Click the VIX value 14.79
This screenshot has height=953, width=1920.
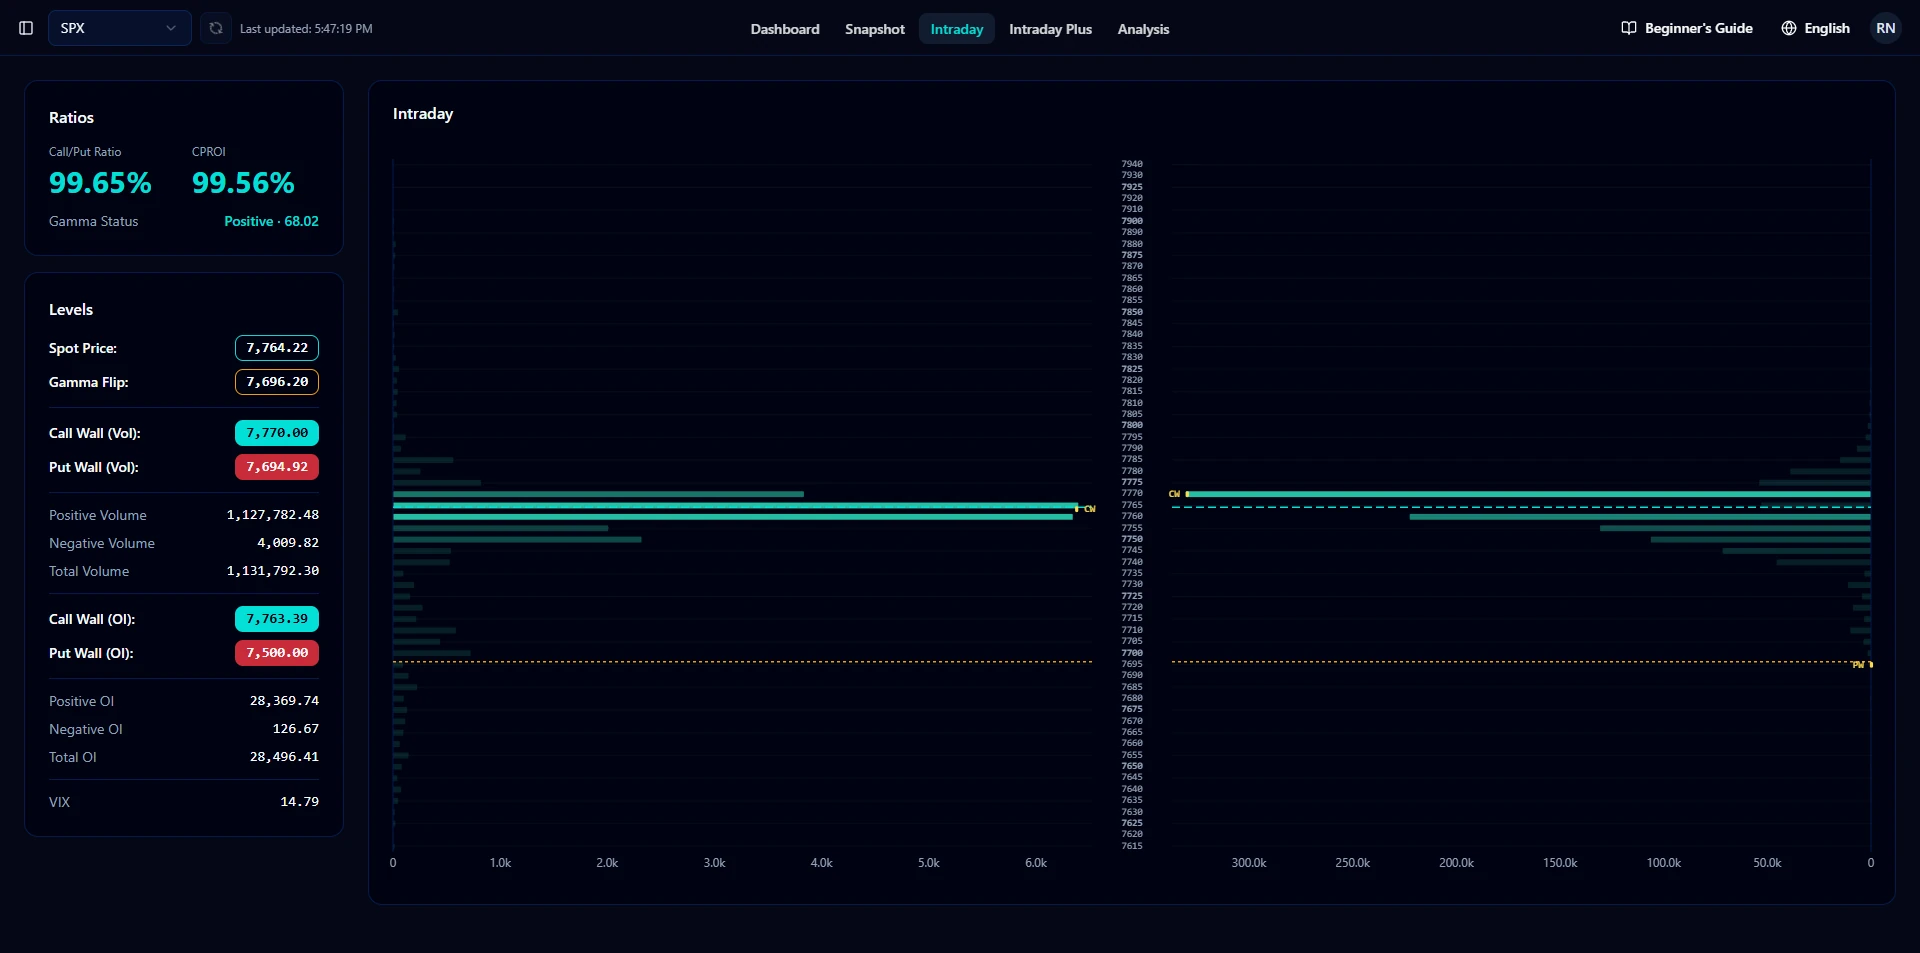(x=300, y=802)
